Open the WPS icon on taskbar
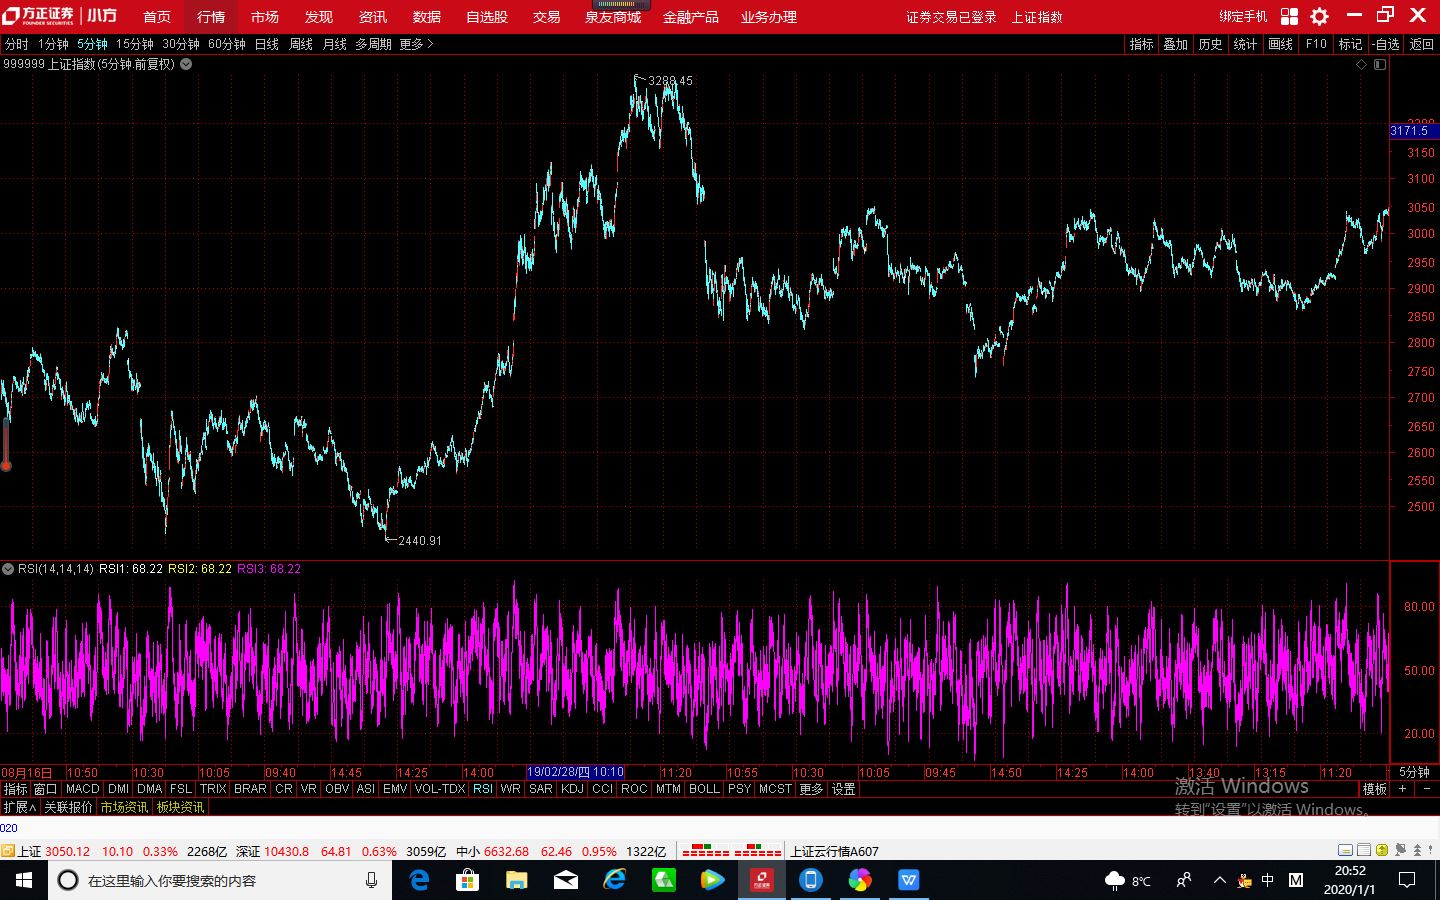Image resolution: width=1440 pixels, height=900 pixels. tap(908, 880)
